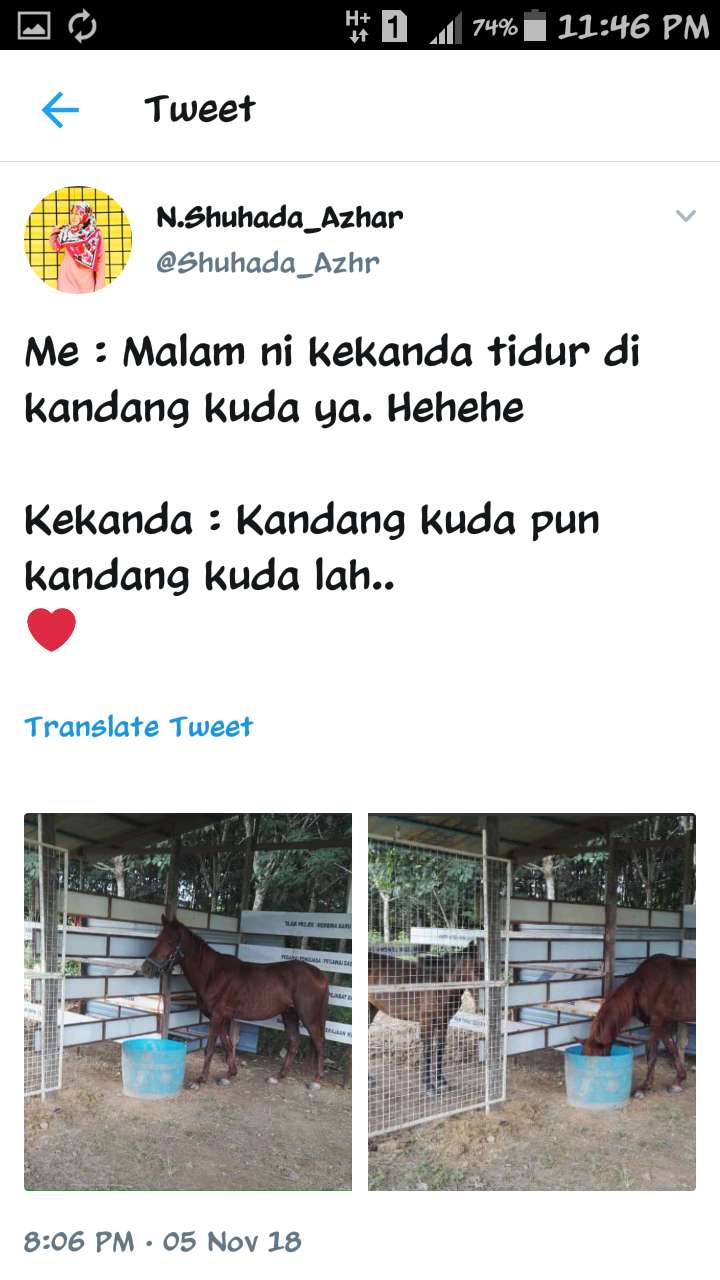The image size is (720, 1280).
Task: Tap the N.Shuhada_Azhar display name
Action: click(x=280, y=217)
